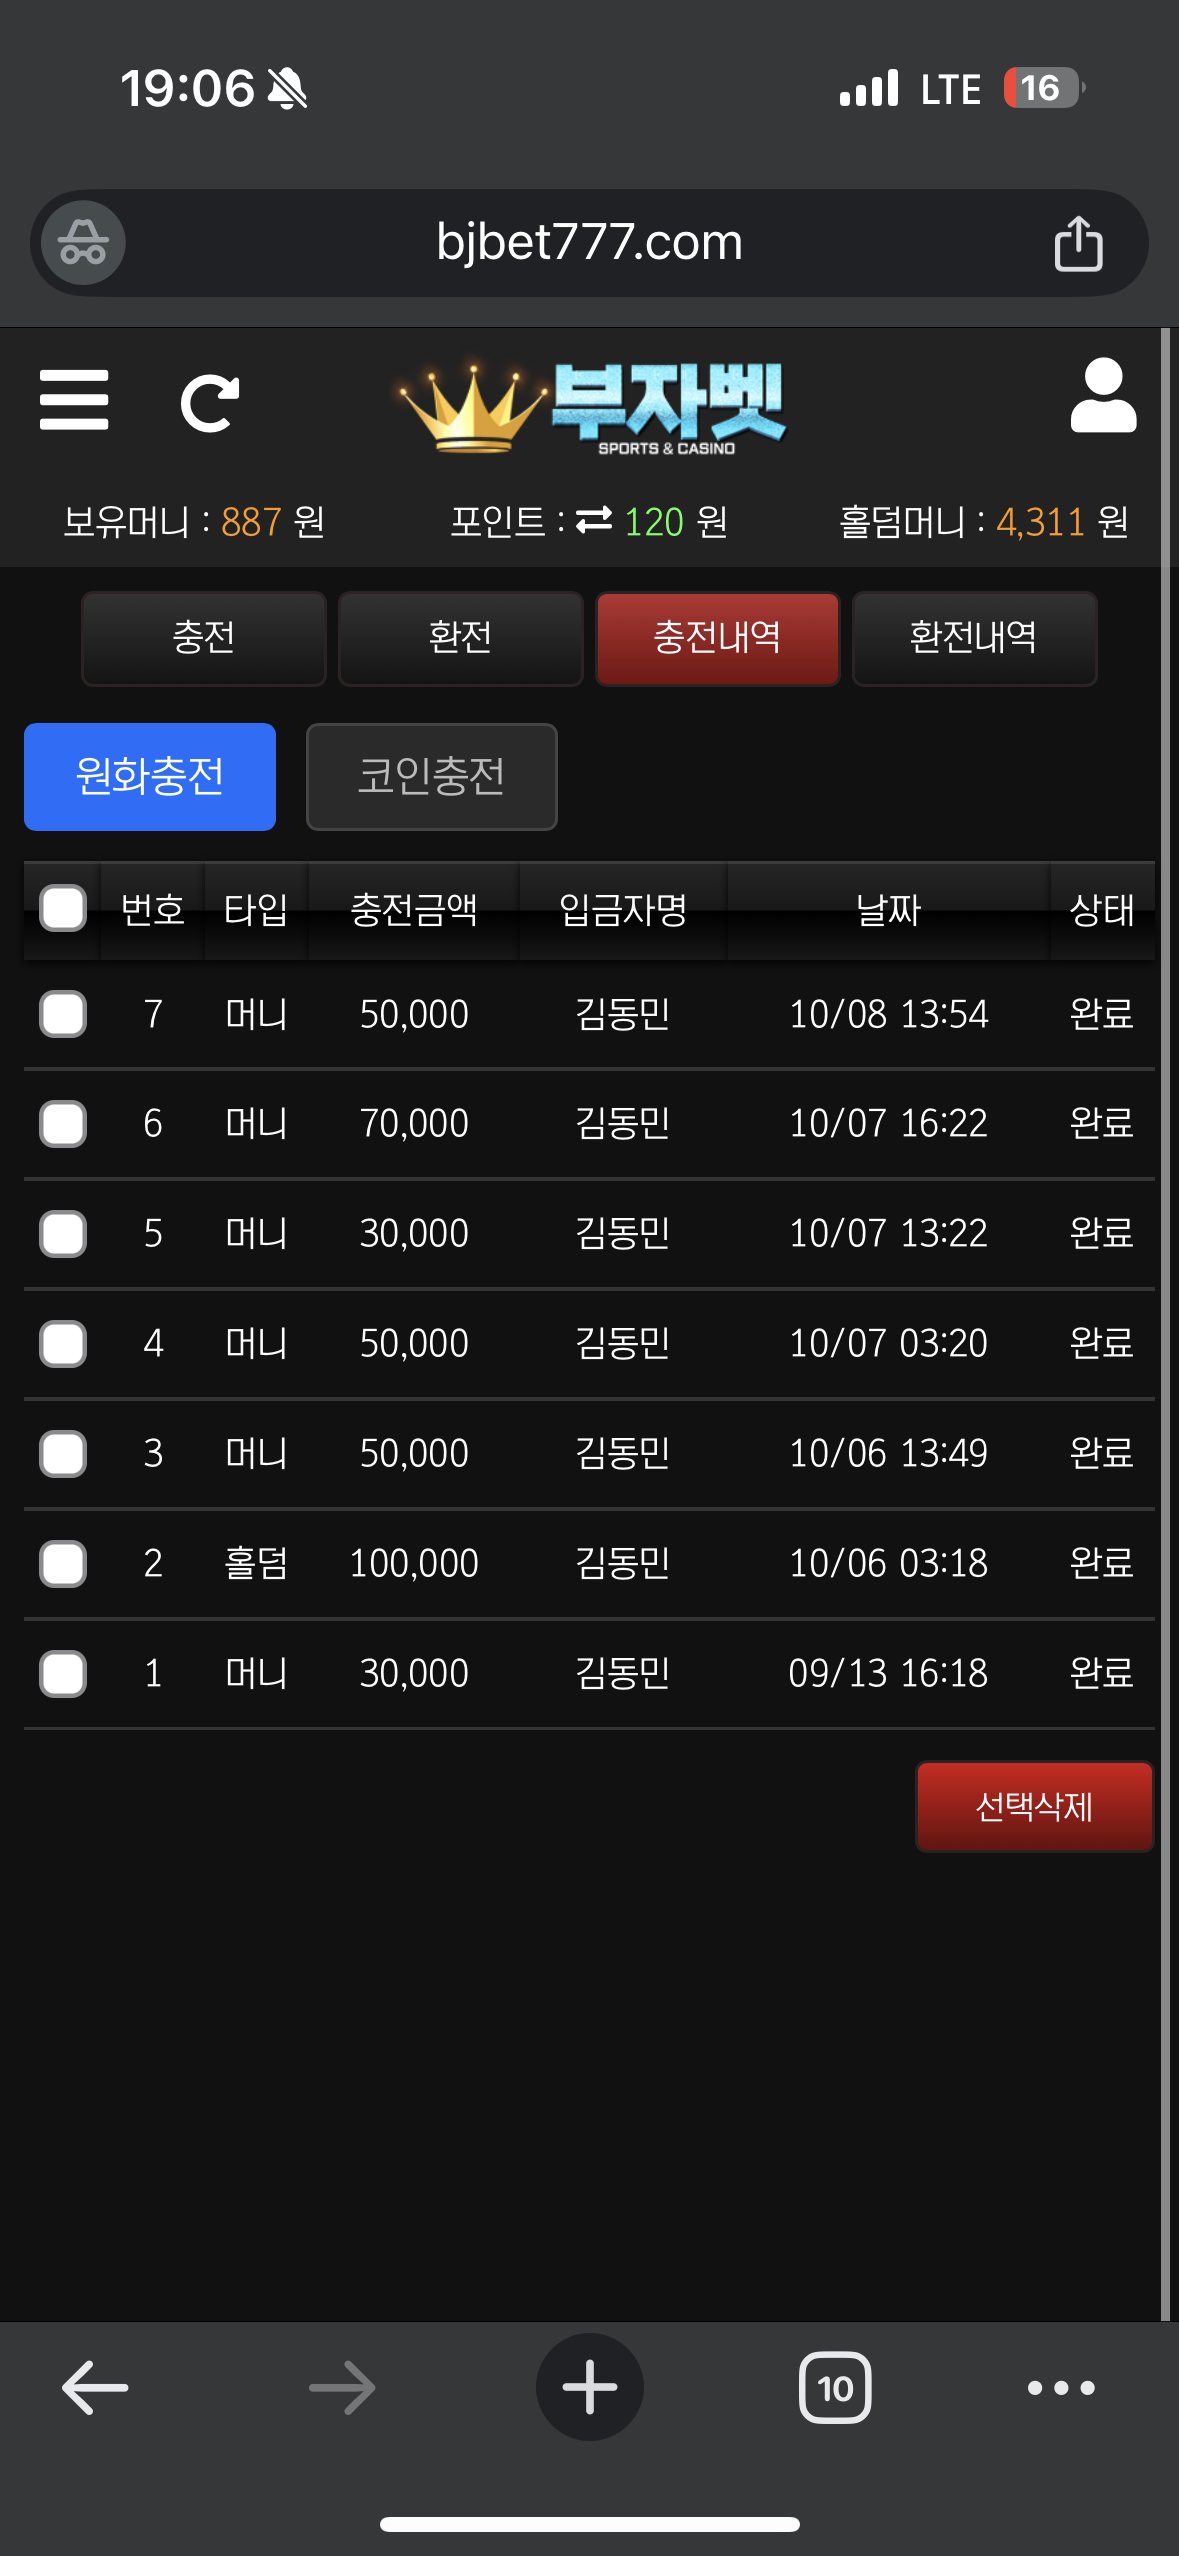This screenshot has width=1179, height=2556.
Task: Tap the page refresh icon
Action: tap(210, 403)
